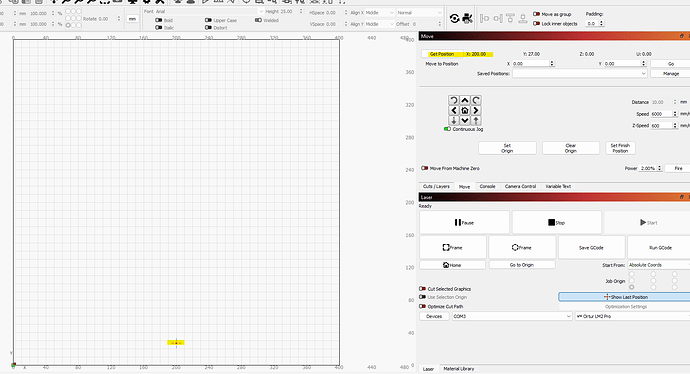Click the dock-bottom arrangement icon

pyautogui.click(x=523, y=18)
